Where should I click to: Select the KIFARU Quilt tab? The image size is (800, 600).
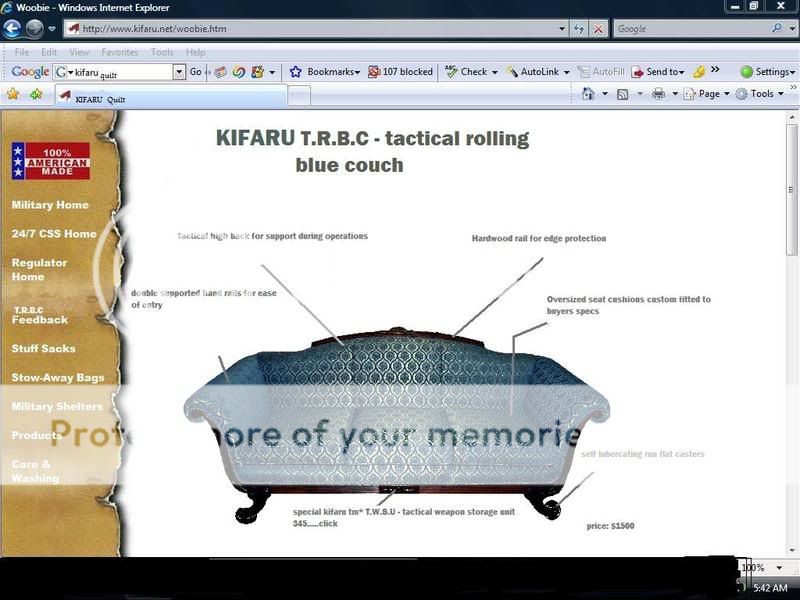(x=171, y=95)
